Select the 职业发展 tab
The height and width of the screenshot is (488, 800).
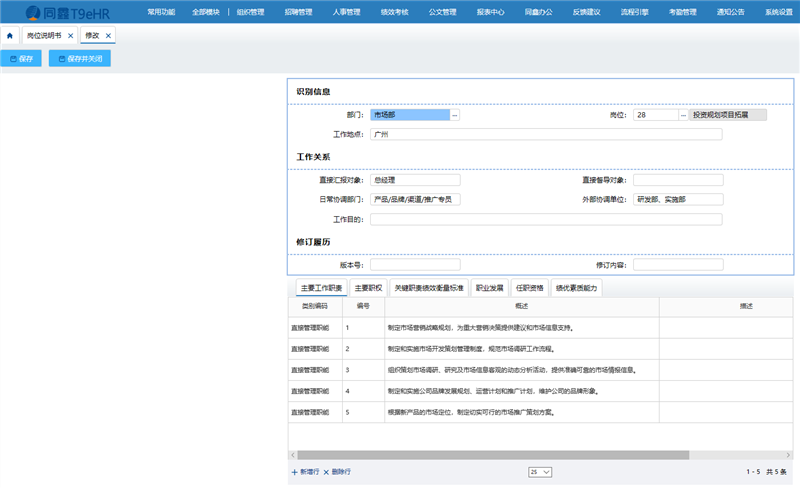(490, 288)
